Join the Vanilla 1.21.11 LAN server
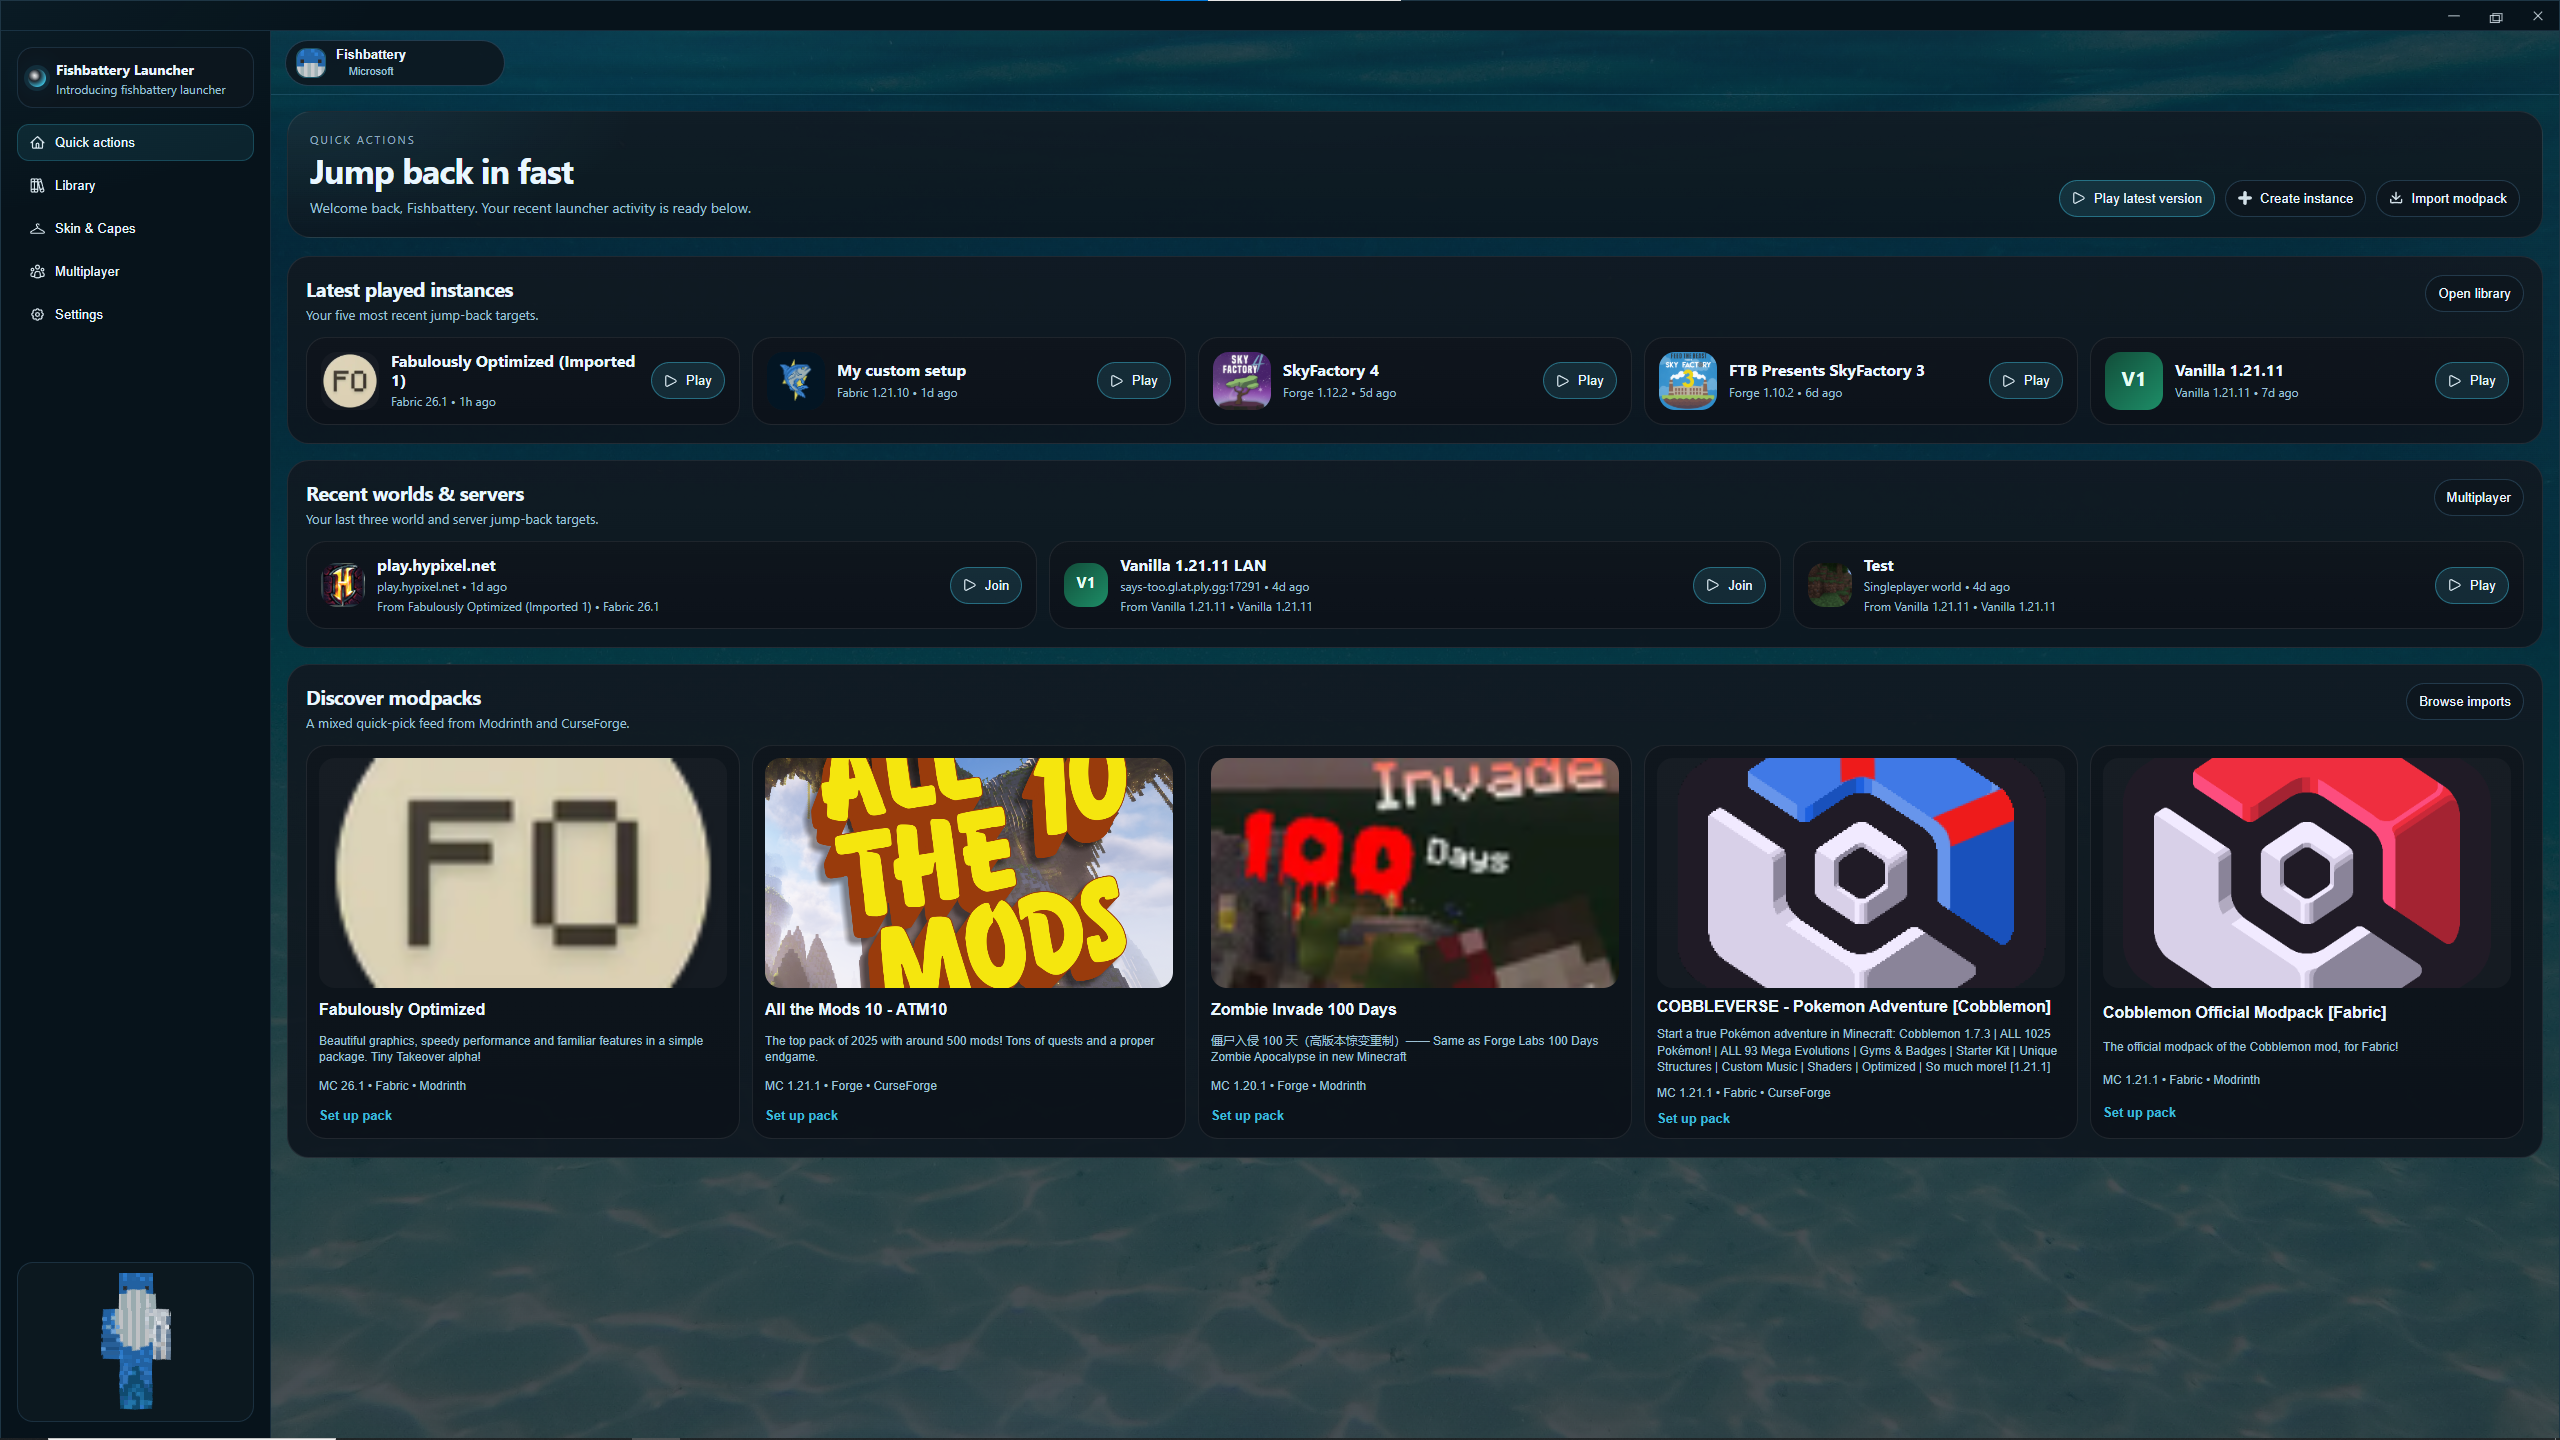2560x1440 pixels. 1728,585
